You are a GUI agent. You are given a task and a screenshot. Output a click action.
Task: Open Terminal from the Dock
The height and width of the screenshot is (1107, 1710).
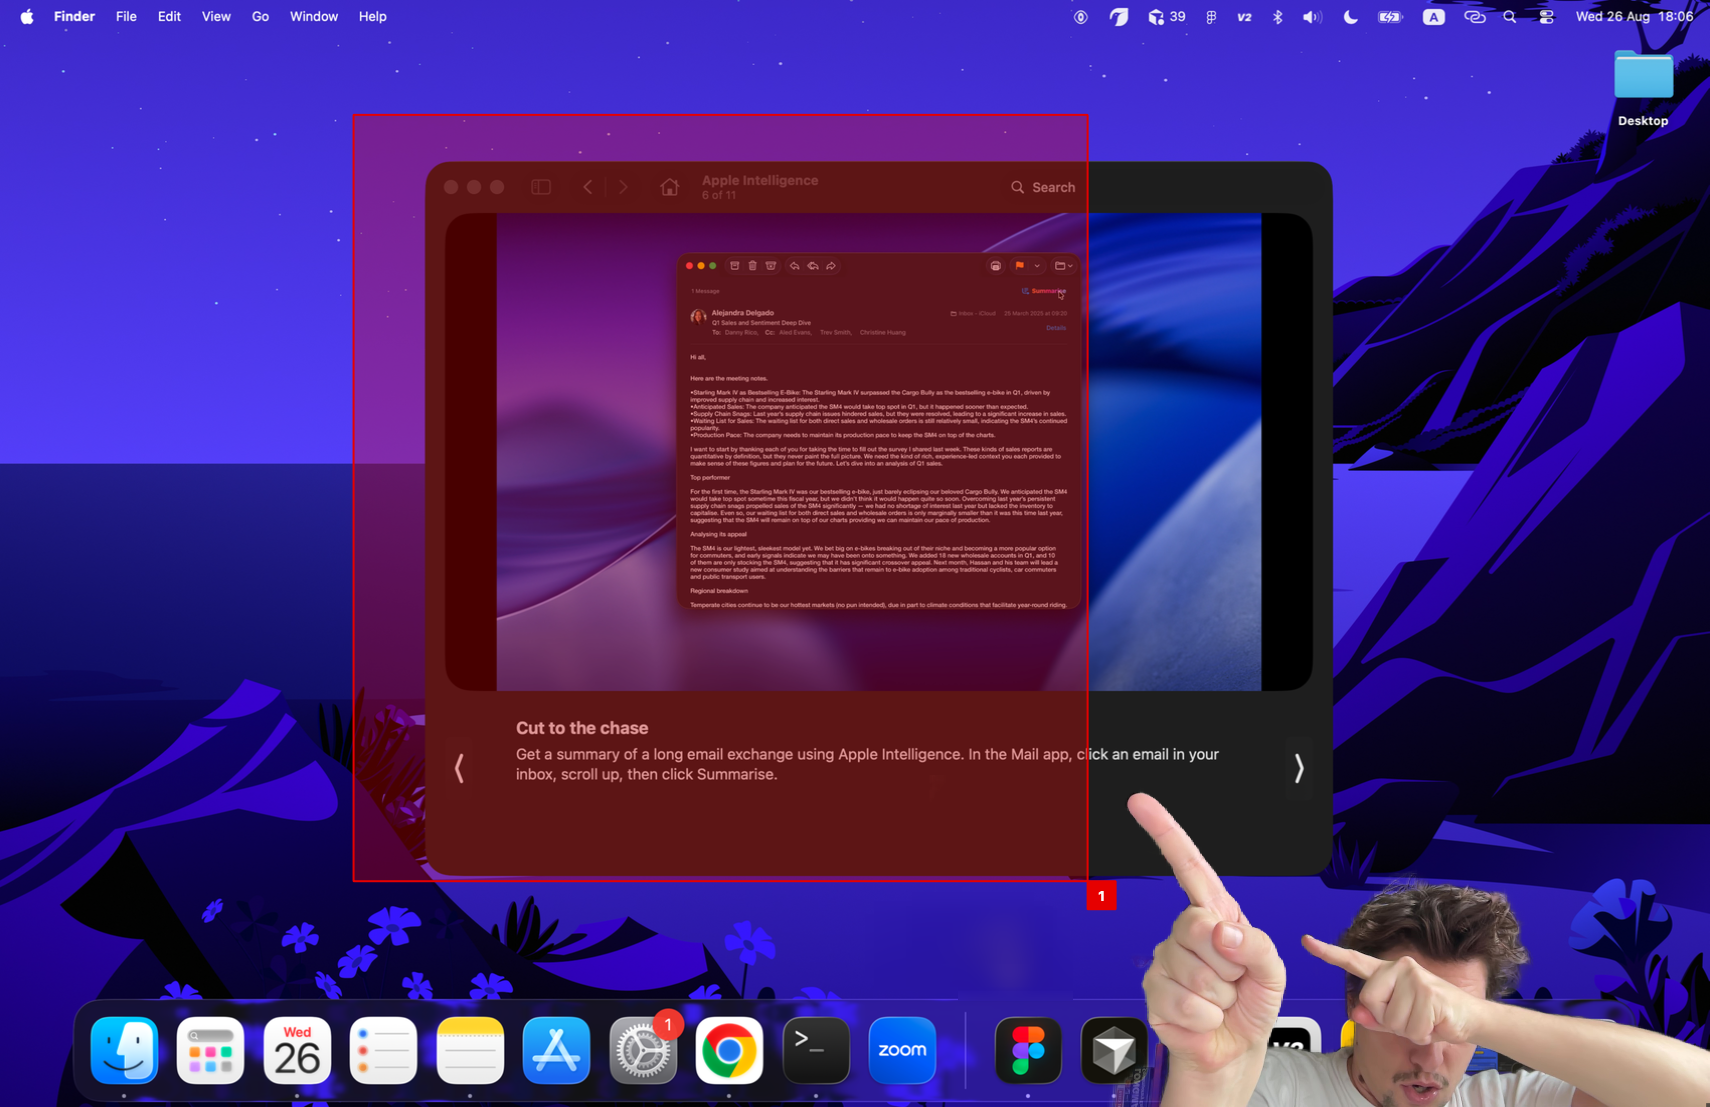click(816, 1050)
